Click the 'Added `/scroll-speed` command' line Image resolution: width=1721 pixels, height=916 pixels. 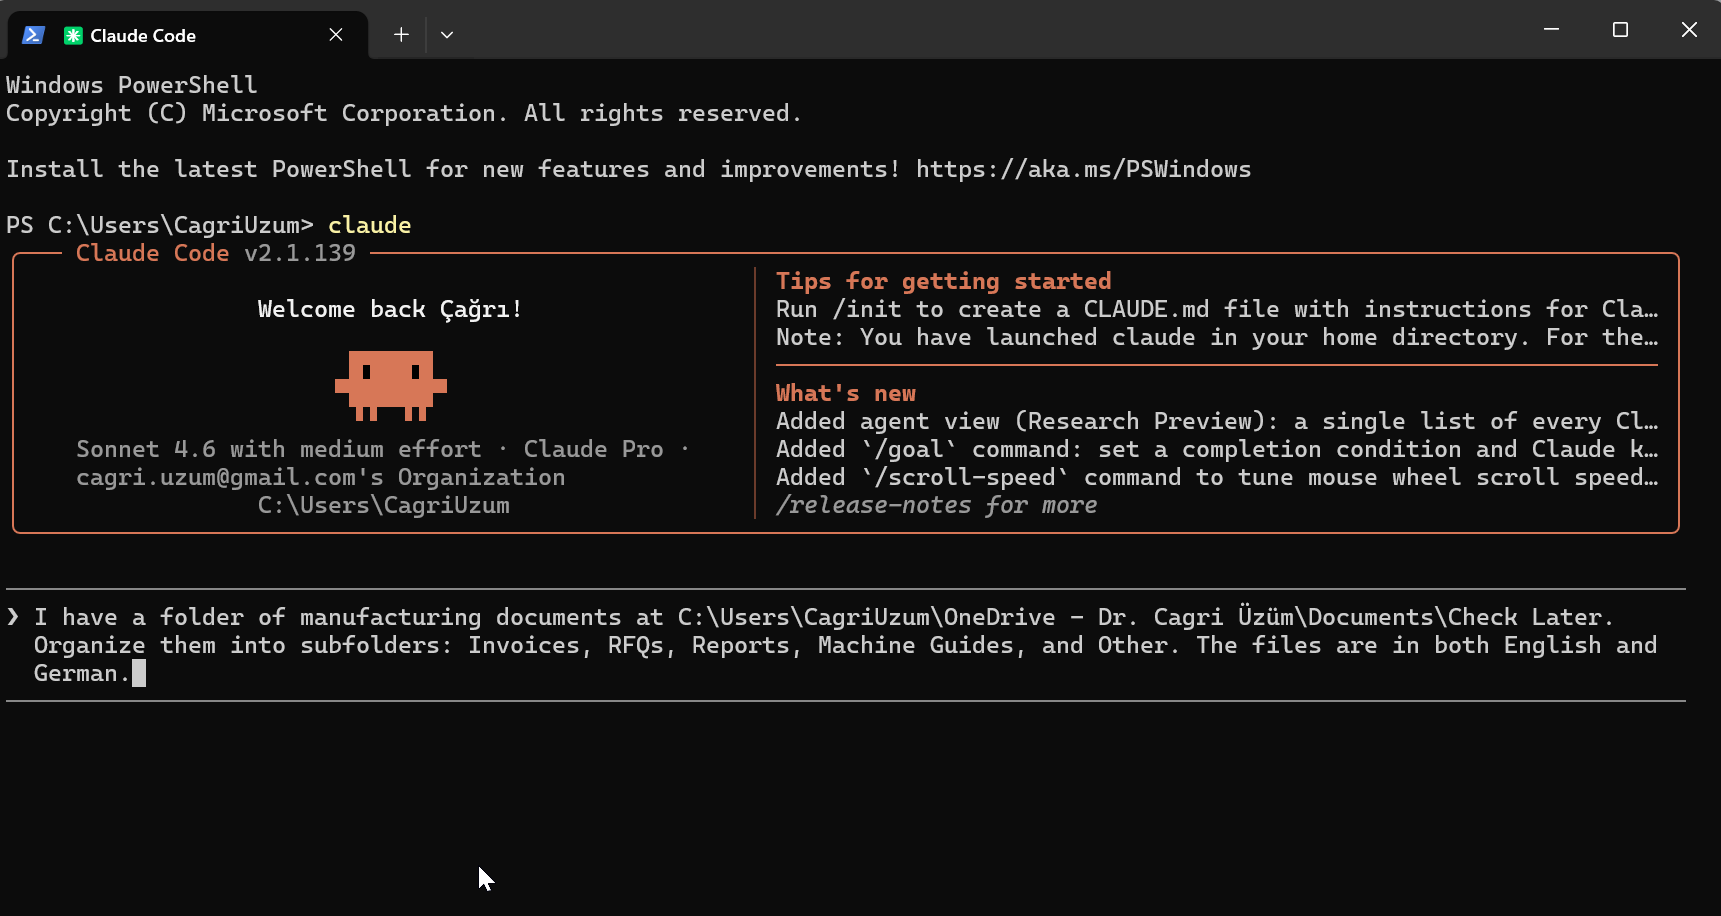pos(1217,477)
